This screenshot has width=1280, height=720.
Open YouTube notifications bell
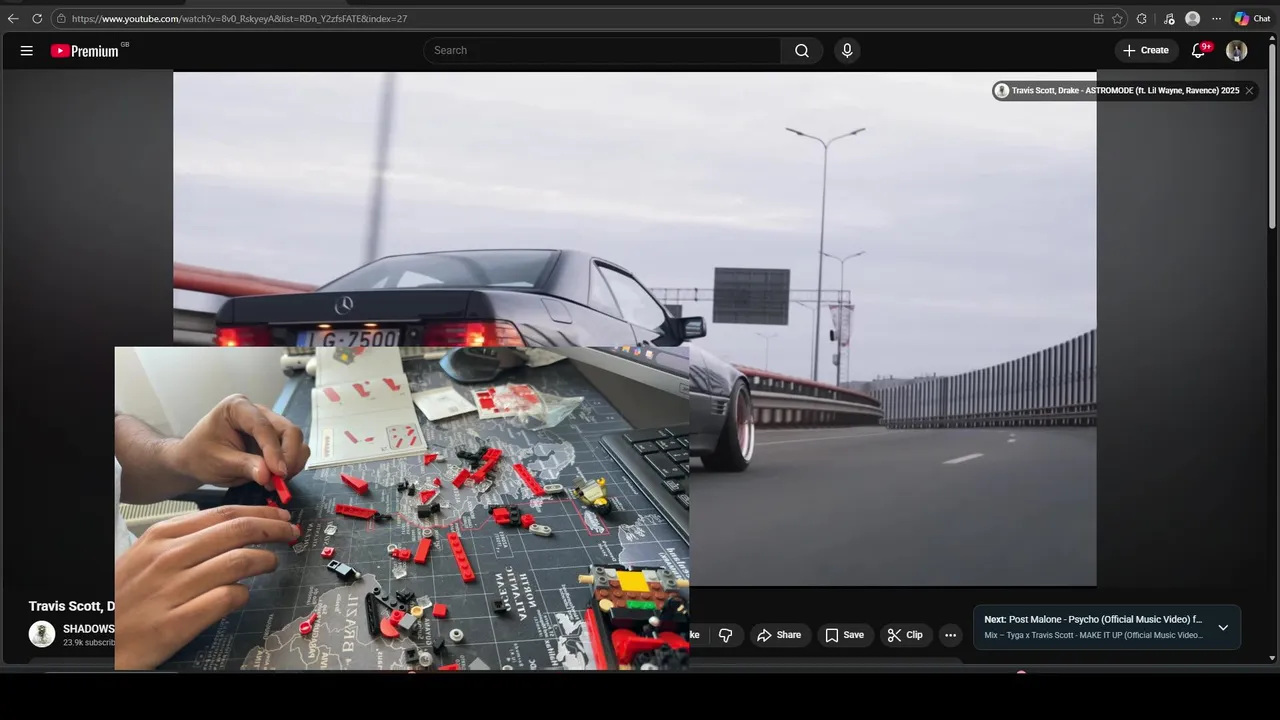click(x=1198, y=50)
